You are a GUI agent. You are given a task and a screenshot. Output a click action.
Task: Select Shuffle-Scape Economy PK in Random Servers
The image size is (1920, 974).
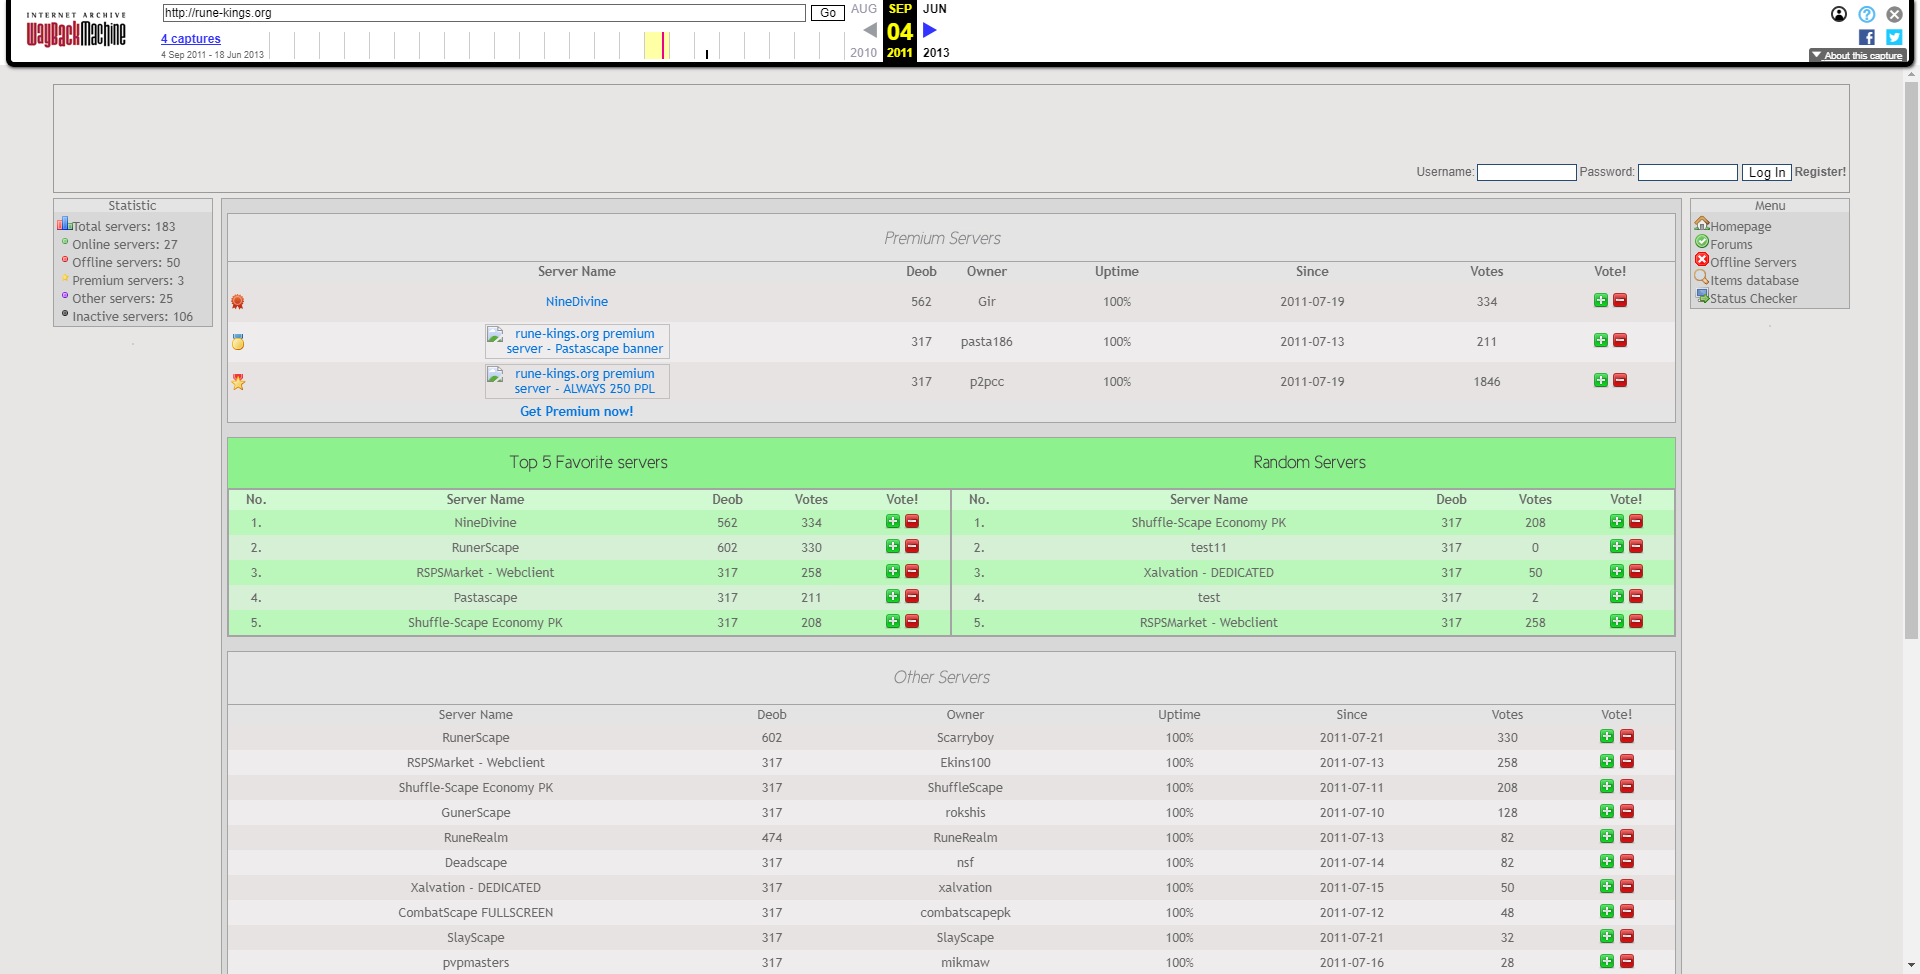[1208, 522]
